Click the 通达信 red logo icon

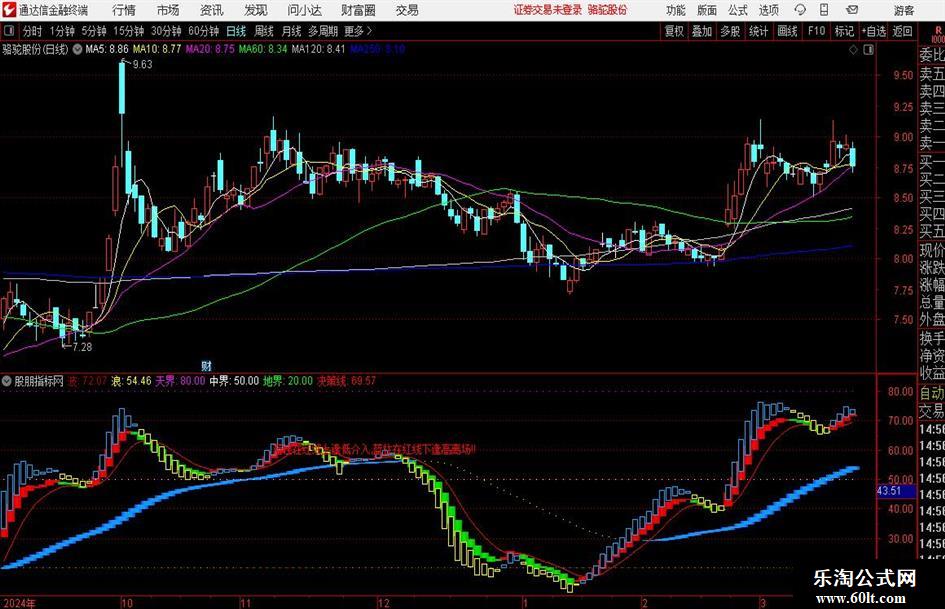pos(10,10)
